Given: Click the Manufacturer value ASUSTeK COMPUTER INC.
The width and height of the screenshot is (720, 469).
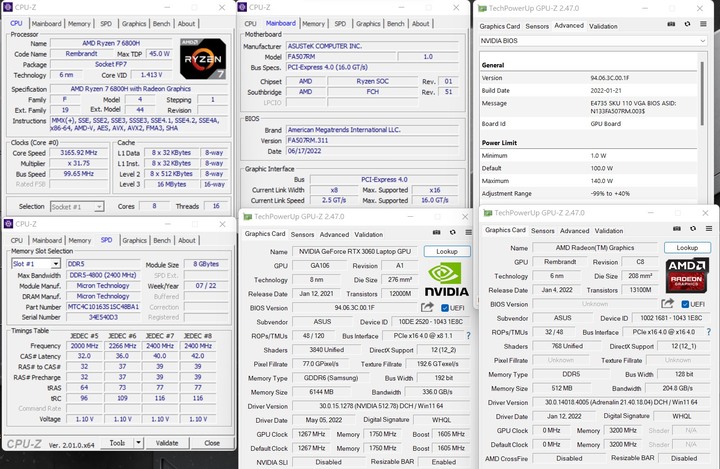Looking at the screenshot, I should point(372,46).
